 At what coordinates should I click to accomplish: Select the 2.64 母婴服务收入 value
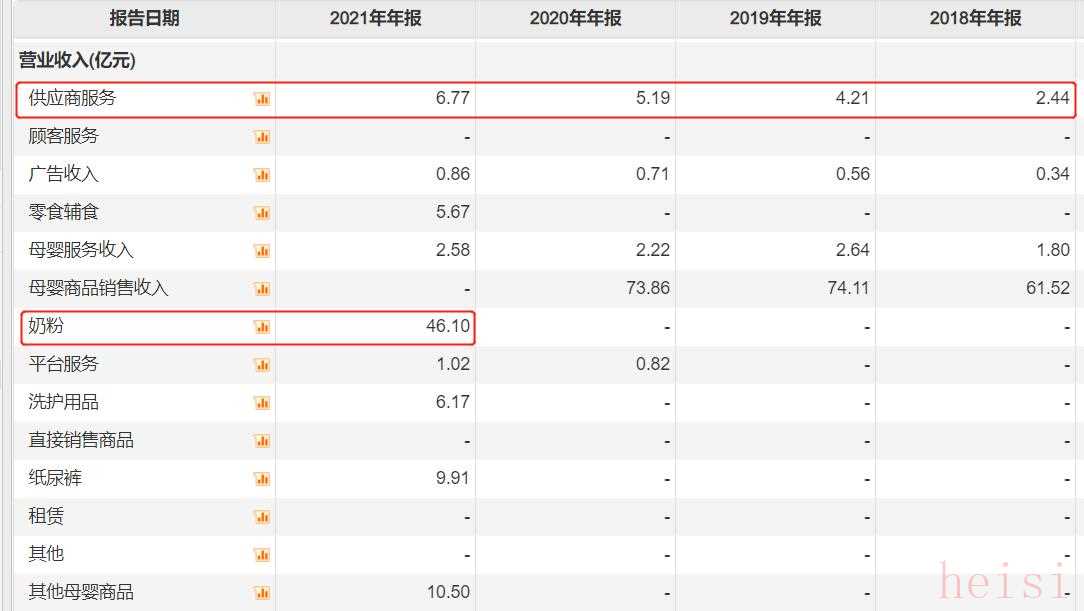852,250
